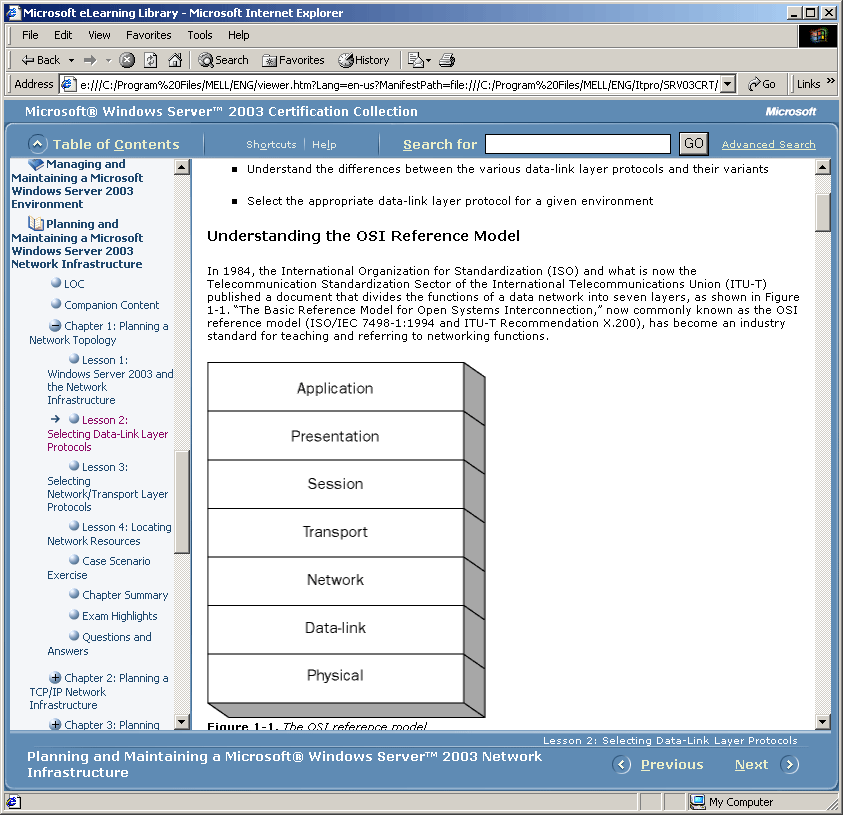The image size is (843, 815).
Task: Open the View menu
Action: [99, 35]
